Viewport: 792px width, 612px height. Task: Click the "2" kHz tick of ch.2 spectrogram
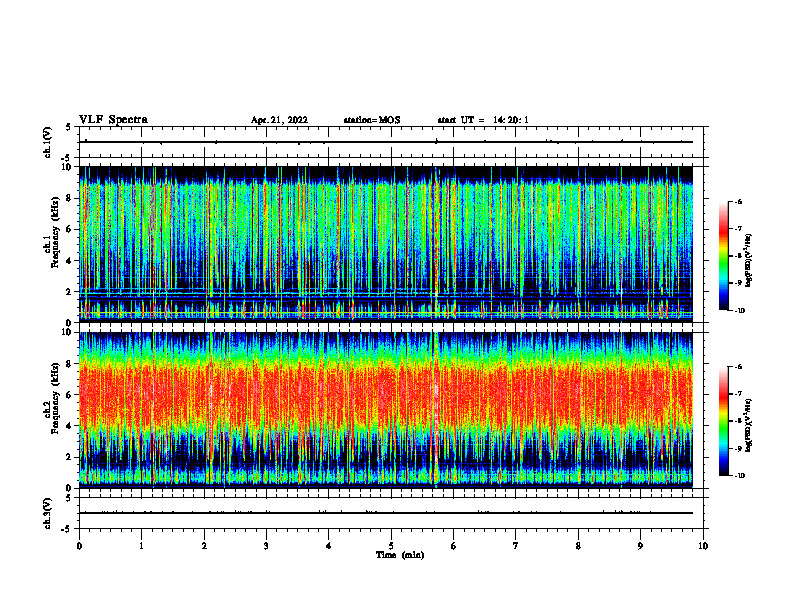coord(70,457)
